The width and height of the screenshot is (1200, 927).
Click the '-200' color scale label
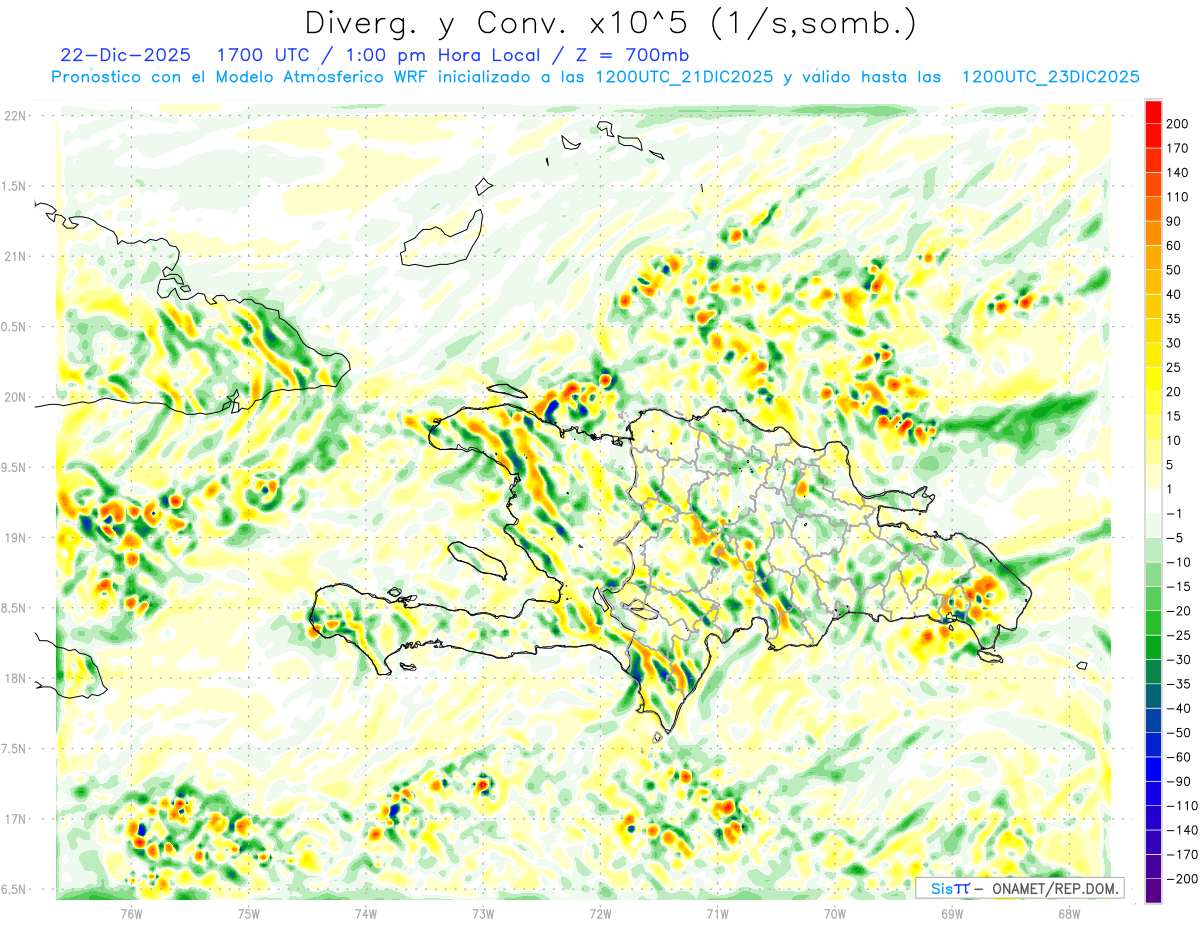[1181, 878]
